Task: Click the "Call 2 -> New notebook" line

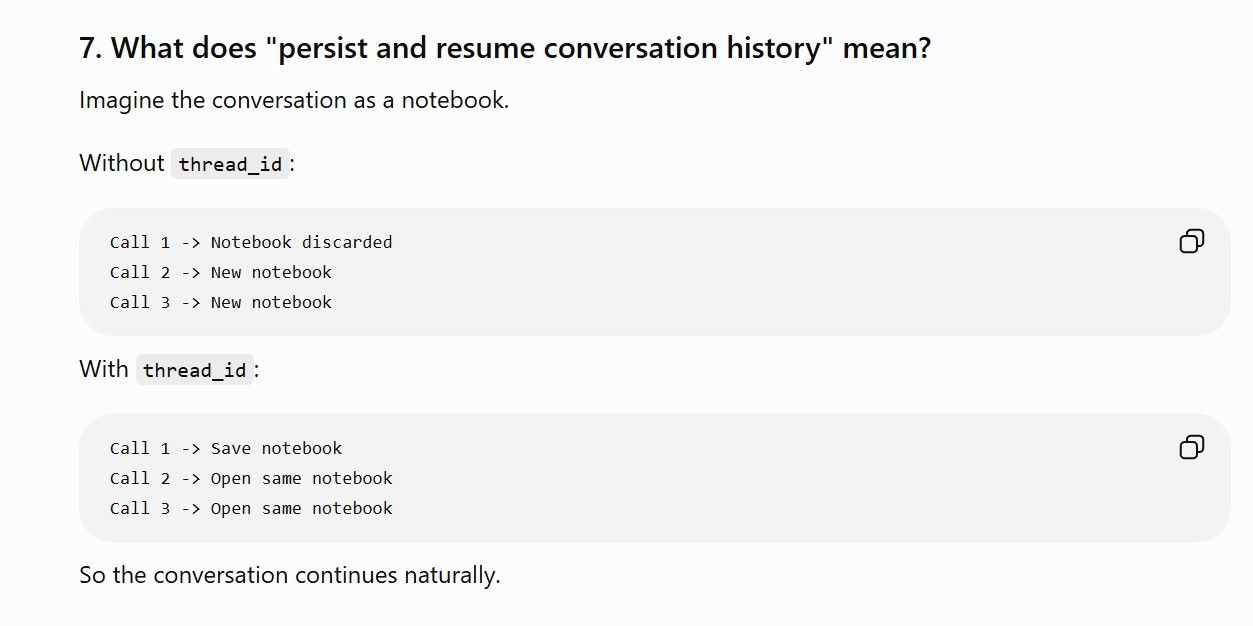Action: pos(221,272)
